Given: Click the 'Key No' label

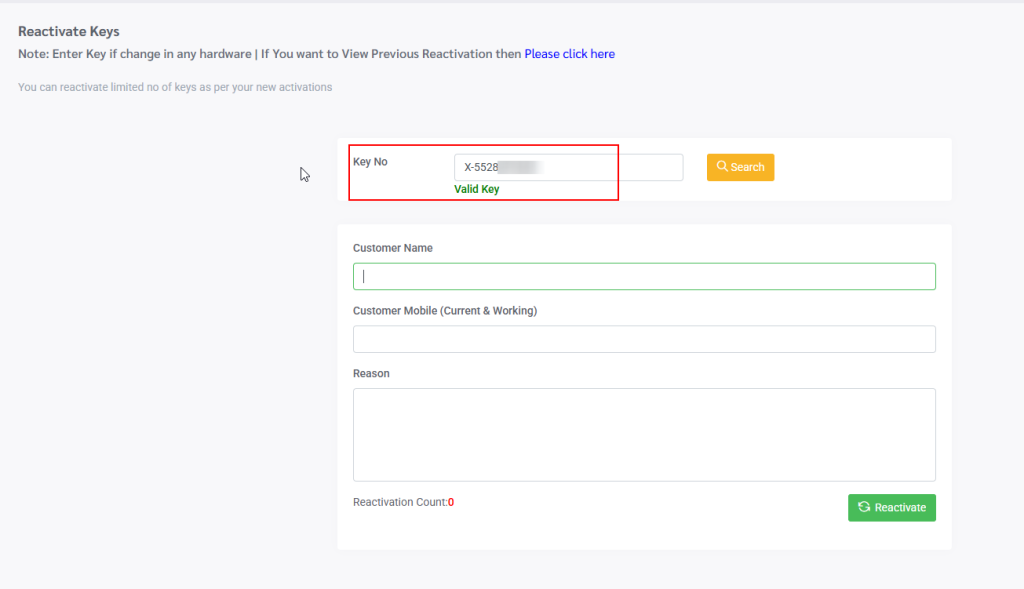Looking at the screenshot, I should coord(370,162).
